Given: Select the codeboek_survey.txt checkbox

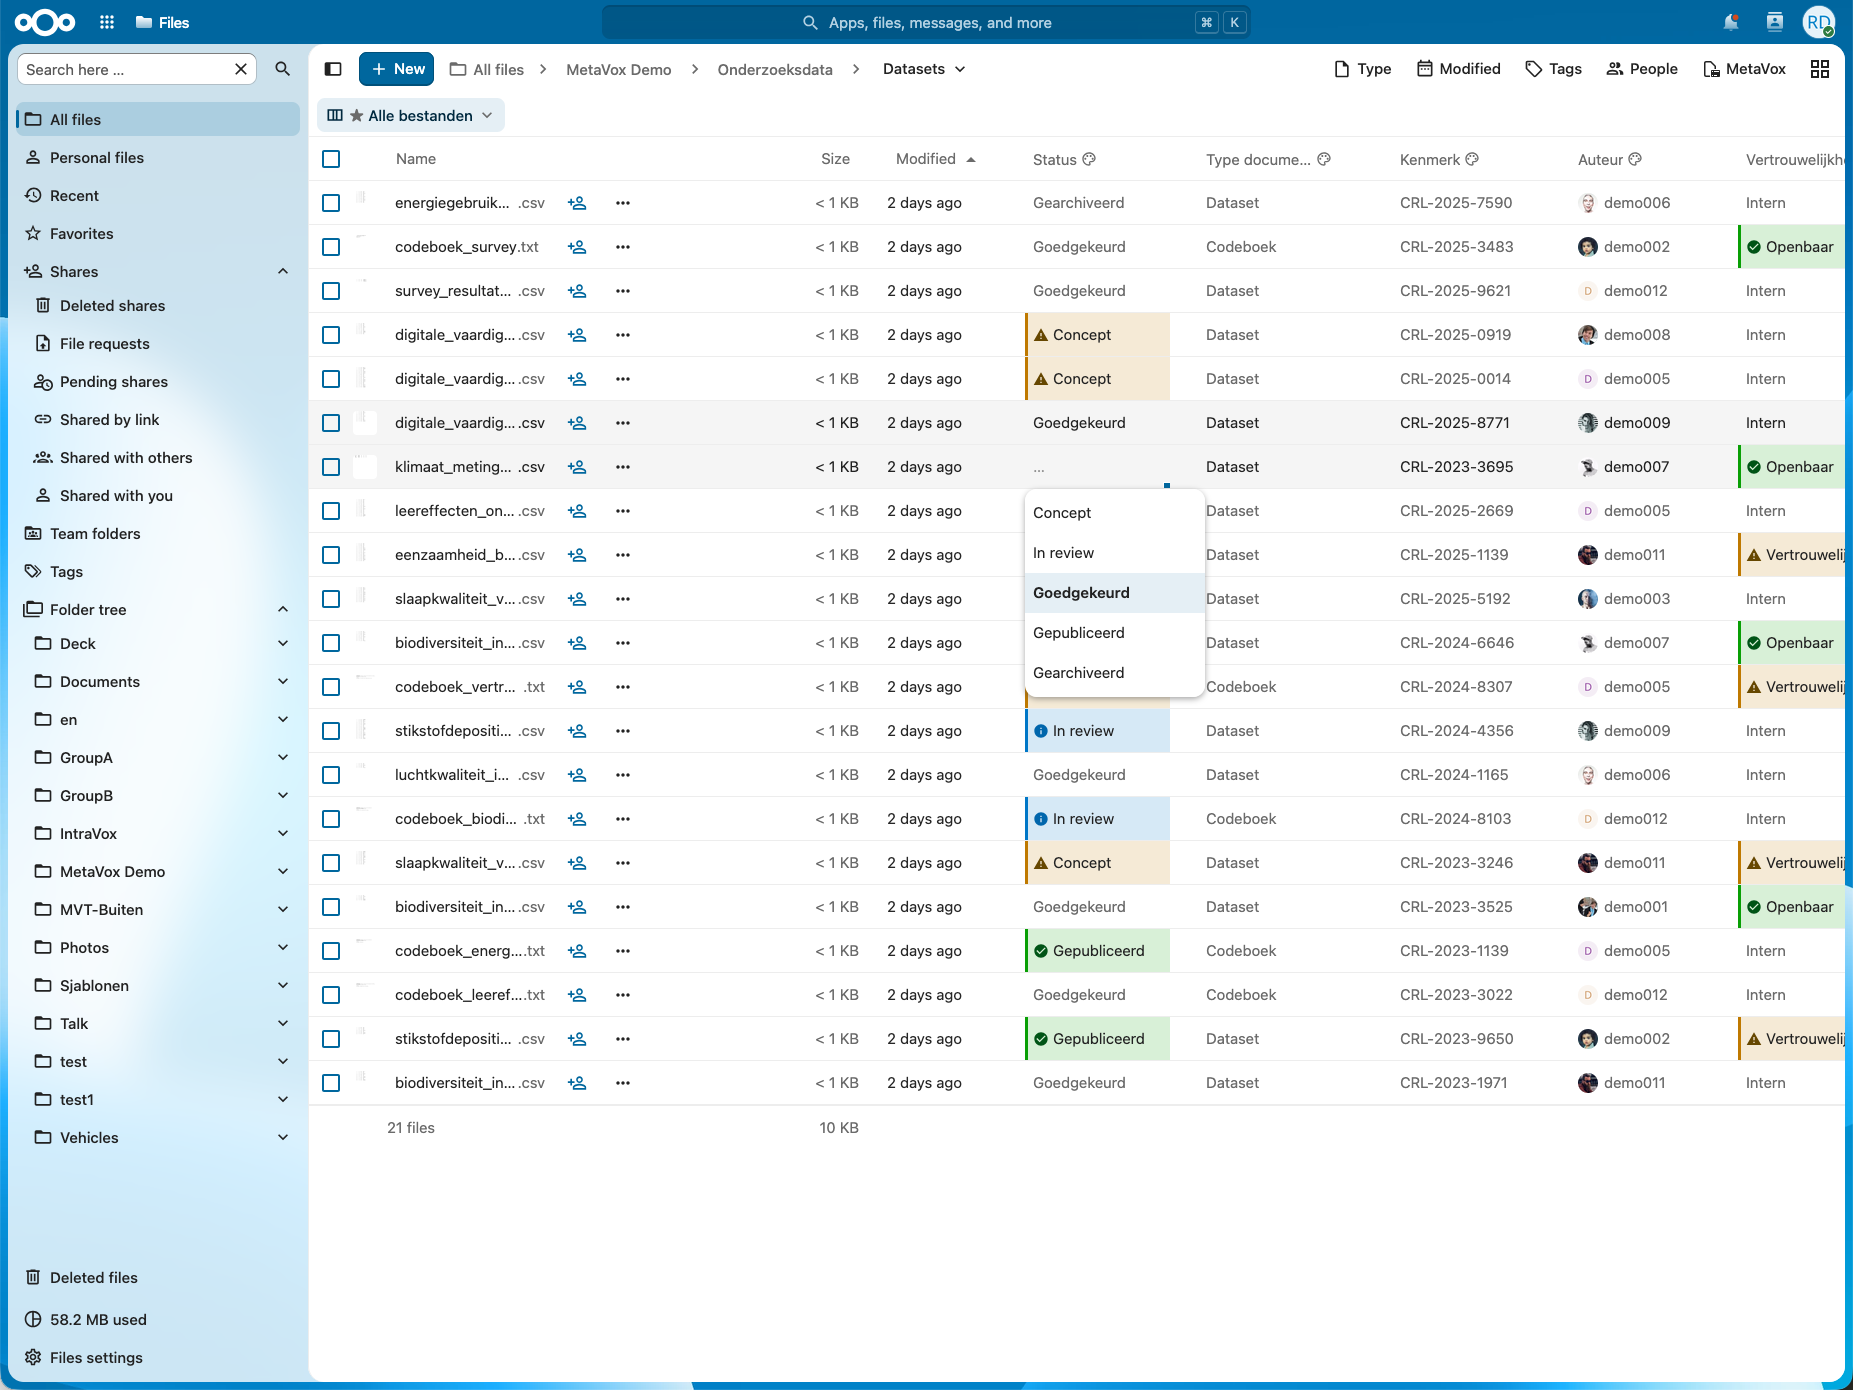Looking at the screenshot, I should 331,247.
